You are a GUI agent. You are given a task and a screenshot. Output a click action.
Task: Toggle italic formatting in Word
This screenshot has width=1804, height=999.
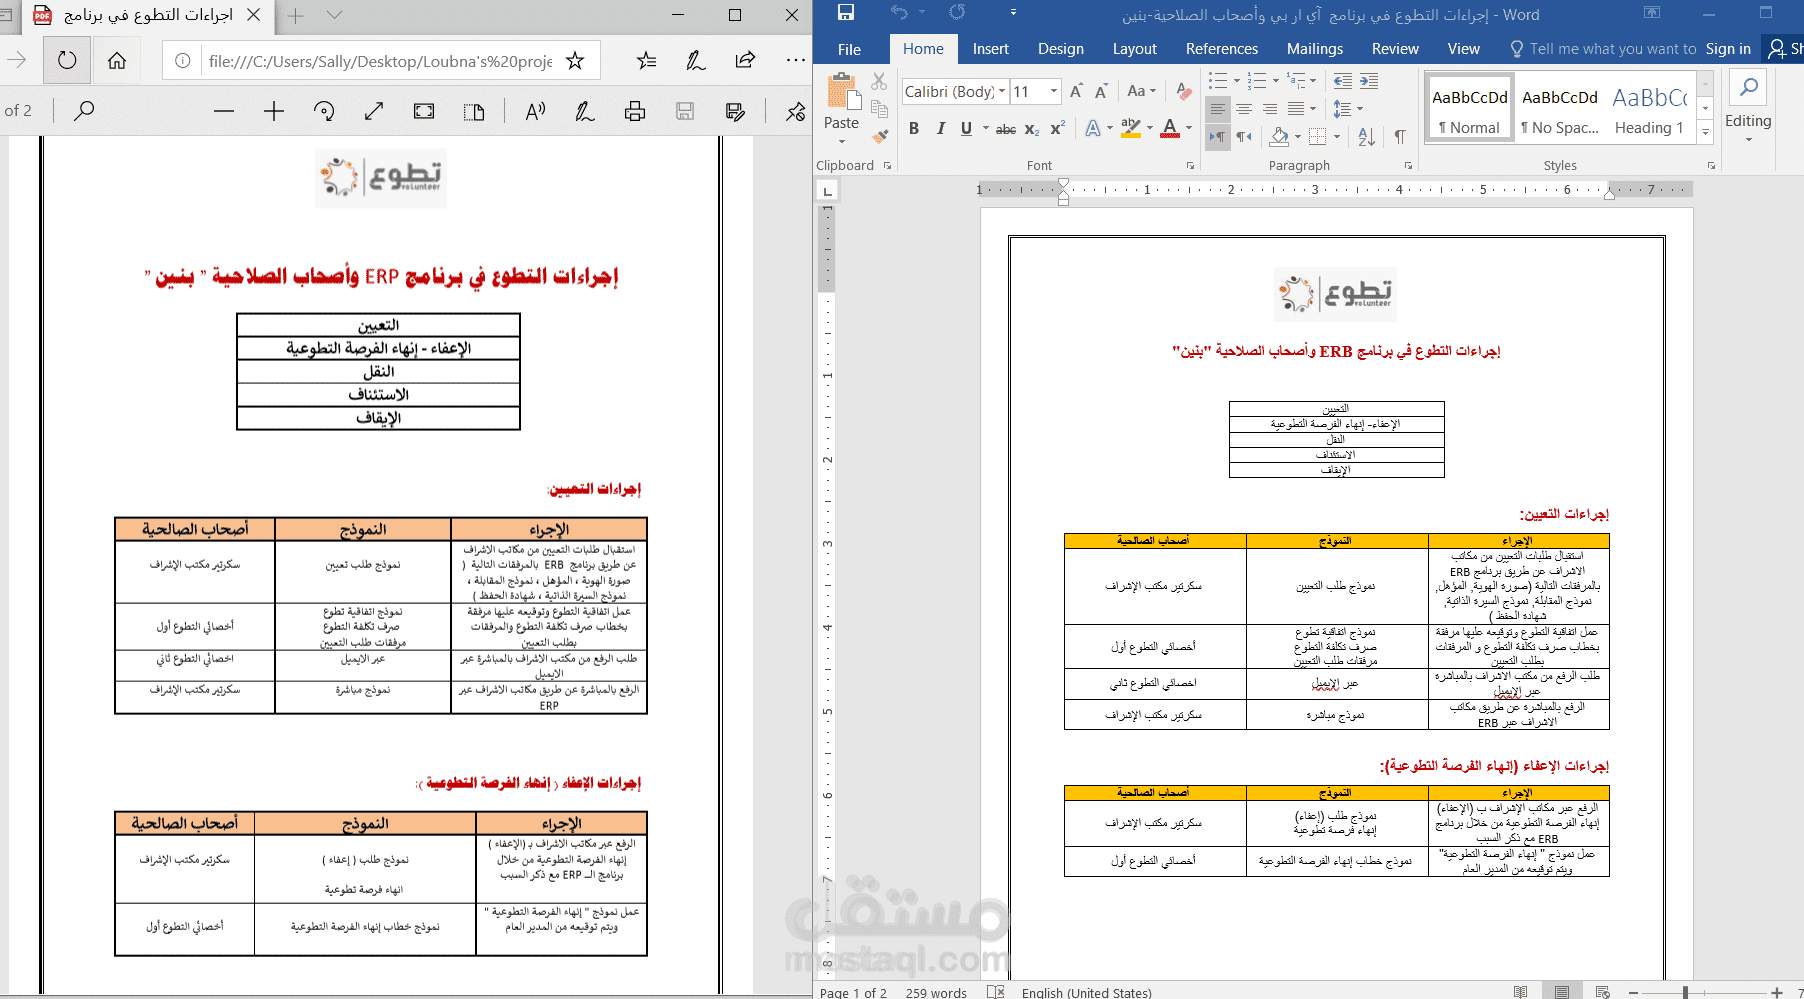(x=940, y=128)
